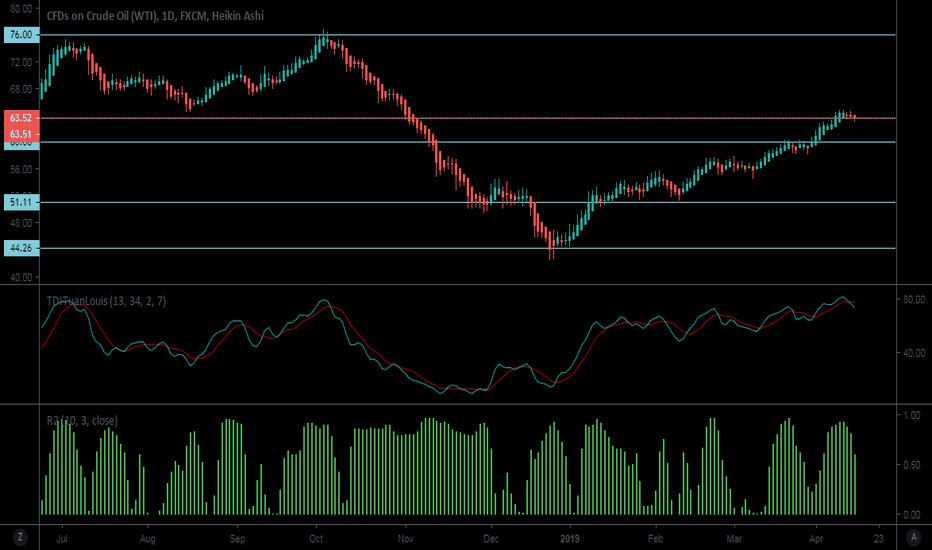Open the CFDs on Crude Oil (WTI) chart title
This screenshot has height=550, width=932.
pyautogui.click(x=155, y=16)
